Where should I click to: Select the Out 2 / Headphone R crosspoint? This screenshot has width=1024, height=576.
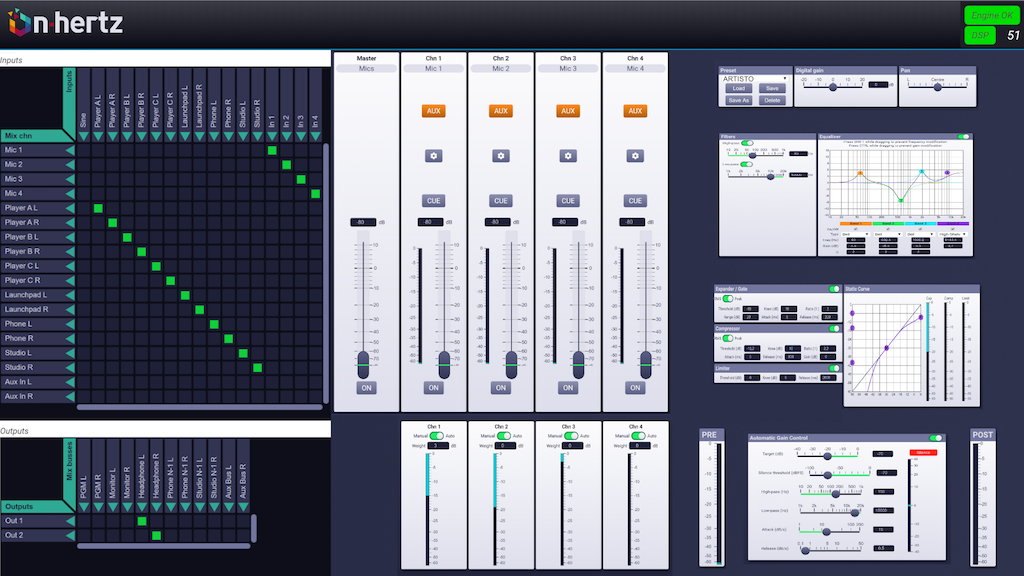(156, 536)
